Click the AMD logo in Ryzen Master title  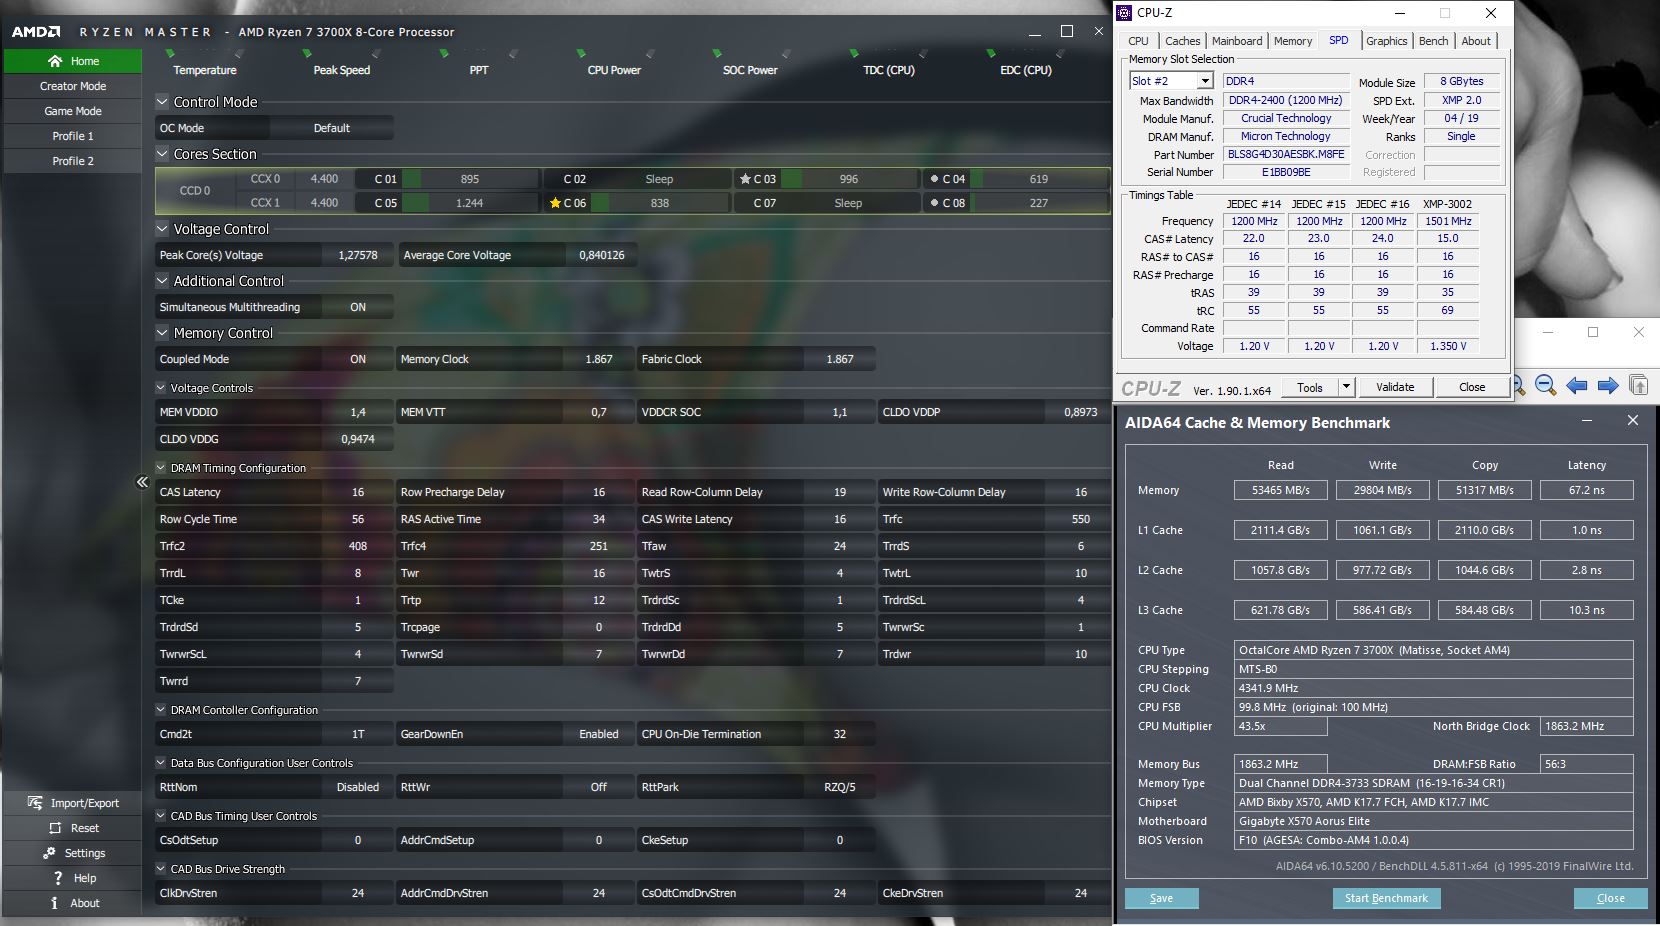[36, 32]
